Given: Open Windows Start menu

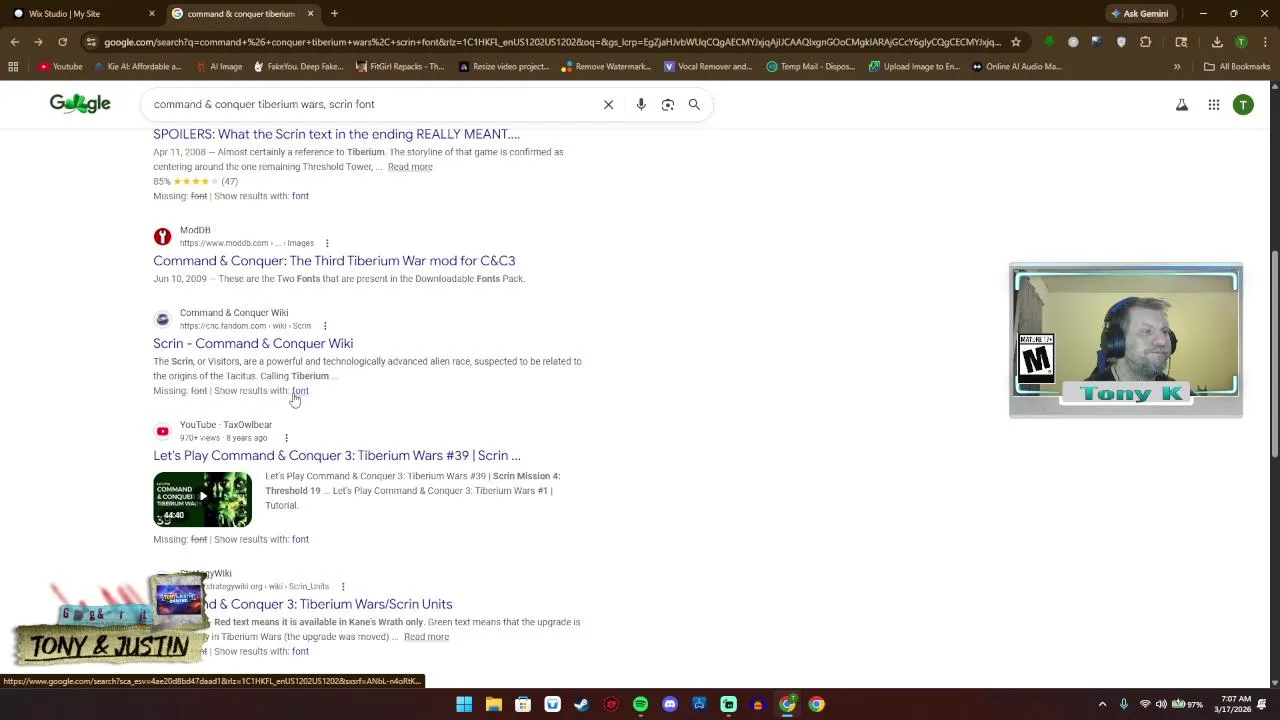Looking at the screenshot, I should 464,704.
